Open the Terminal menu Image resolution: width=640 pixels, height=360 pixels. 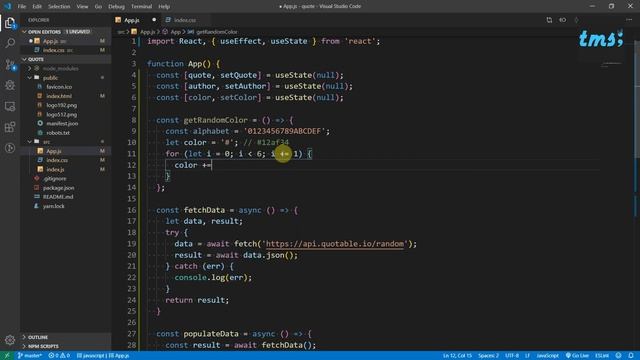pyautogui.click(x=142, y=6)
